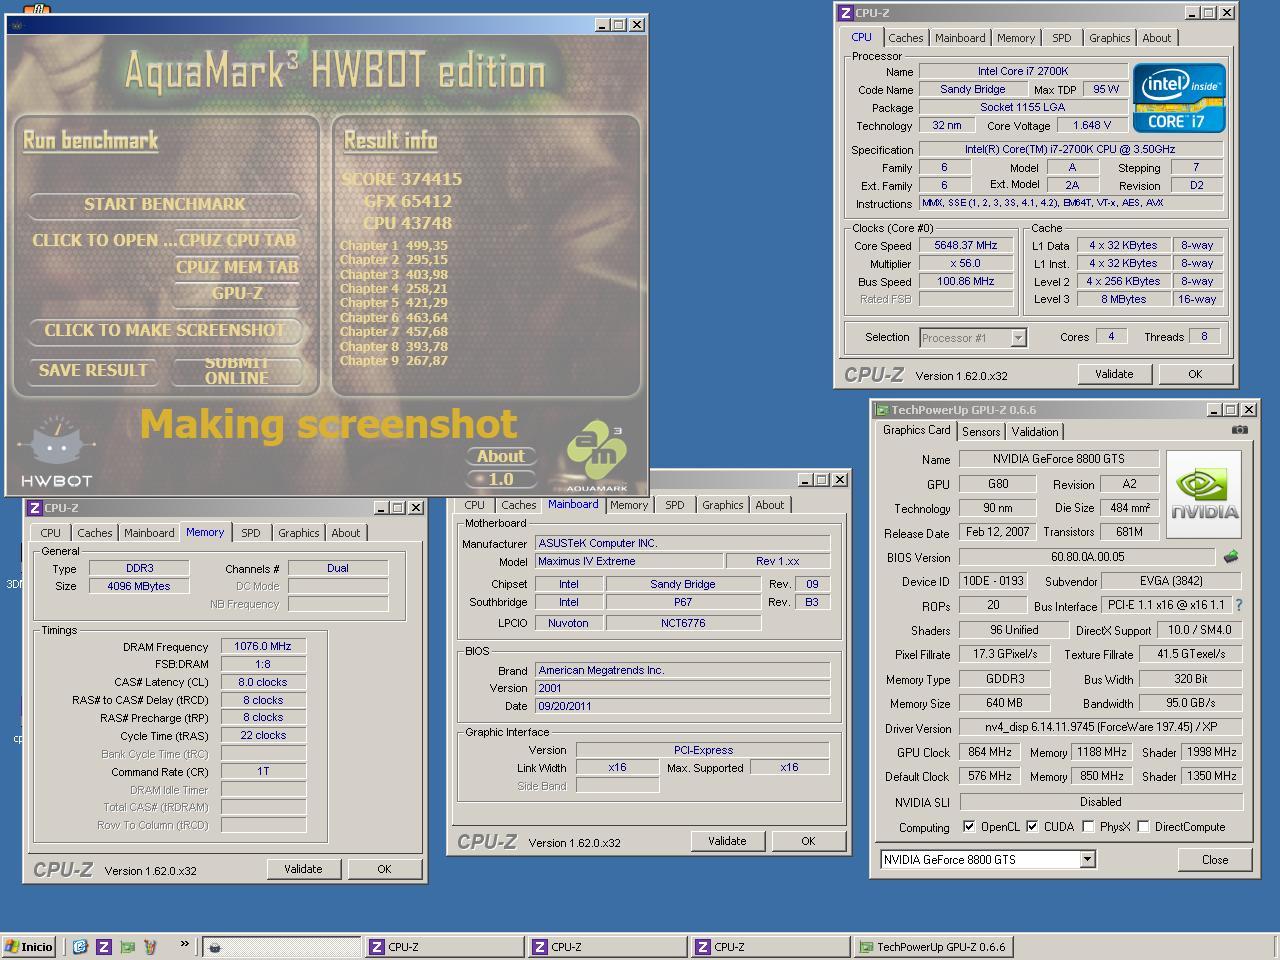This screenshot has height=960, width=1280.
Task: Click Validate in the Memory CPU-Z window
Action: point(303,869)
